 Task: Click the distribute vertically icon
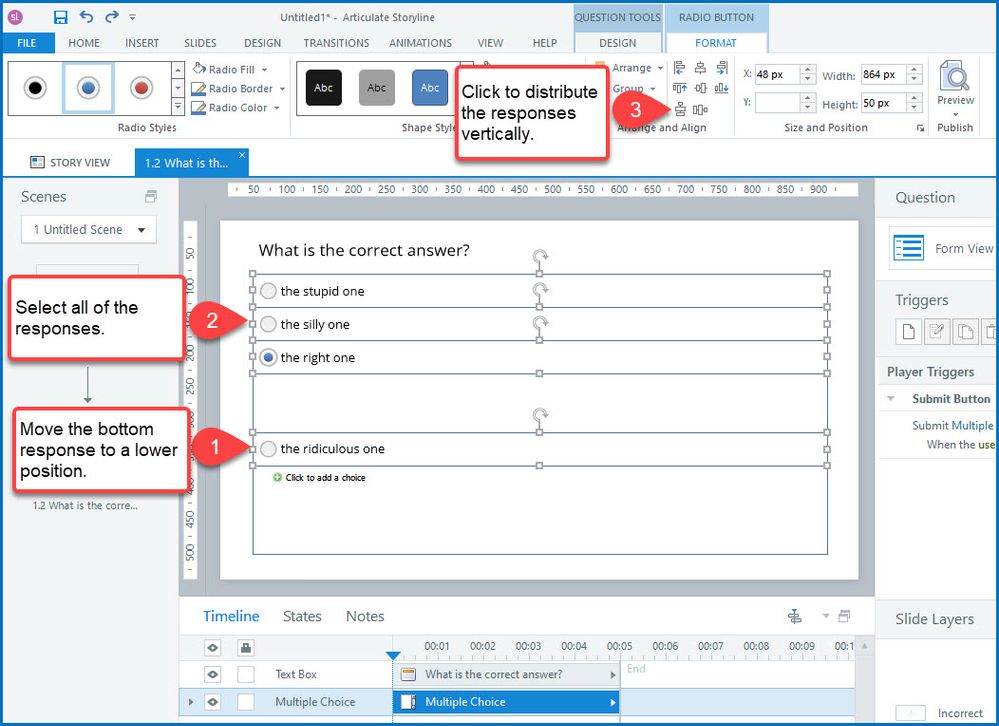(x=681, y=109)
